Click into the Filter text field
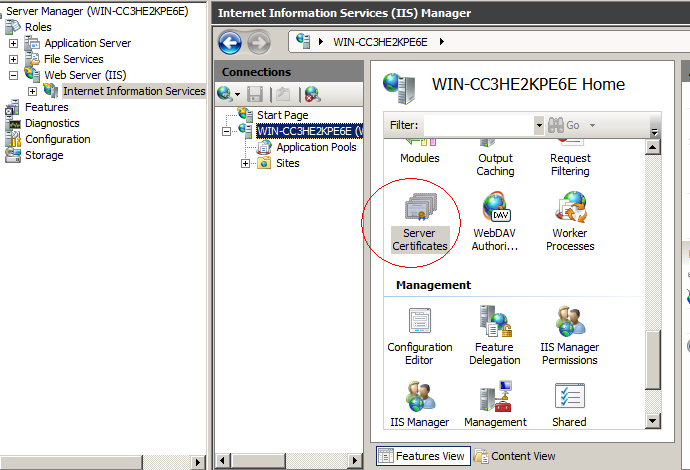 (x=479, y=125)
